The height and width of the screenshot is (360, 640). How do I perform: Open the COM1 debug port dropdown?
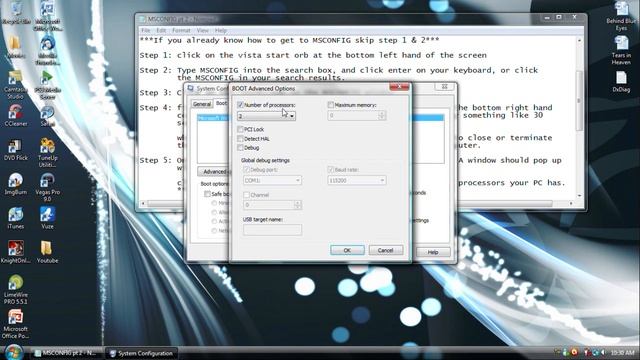point(272,180)
